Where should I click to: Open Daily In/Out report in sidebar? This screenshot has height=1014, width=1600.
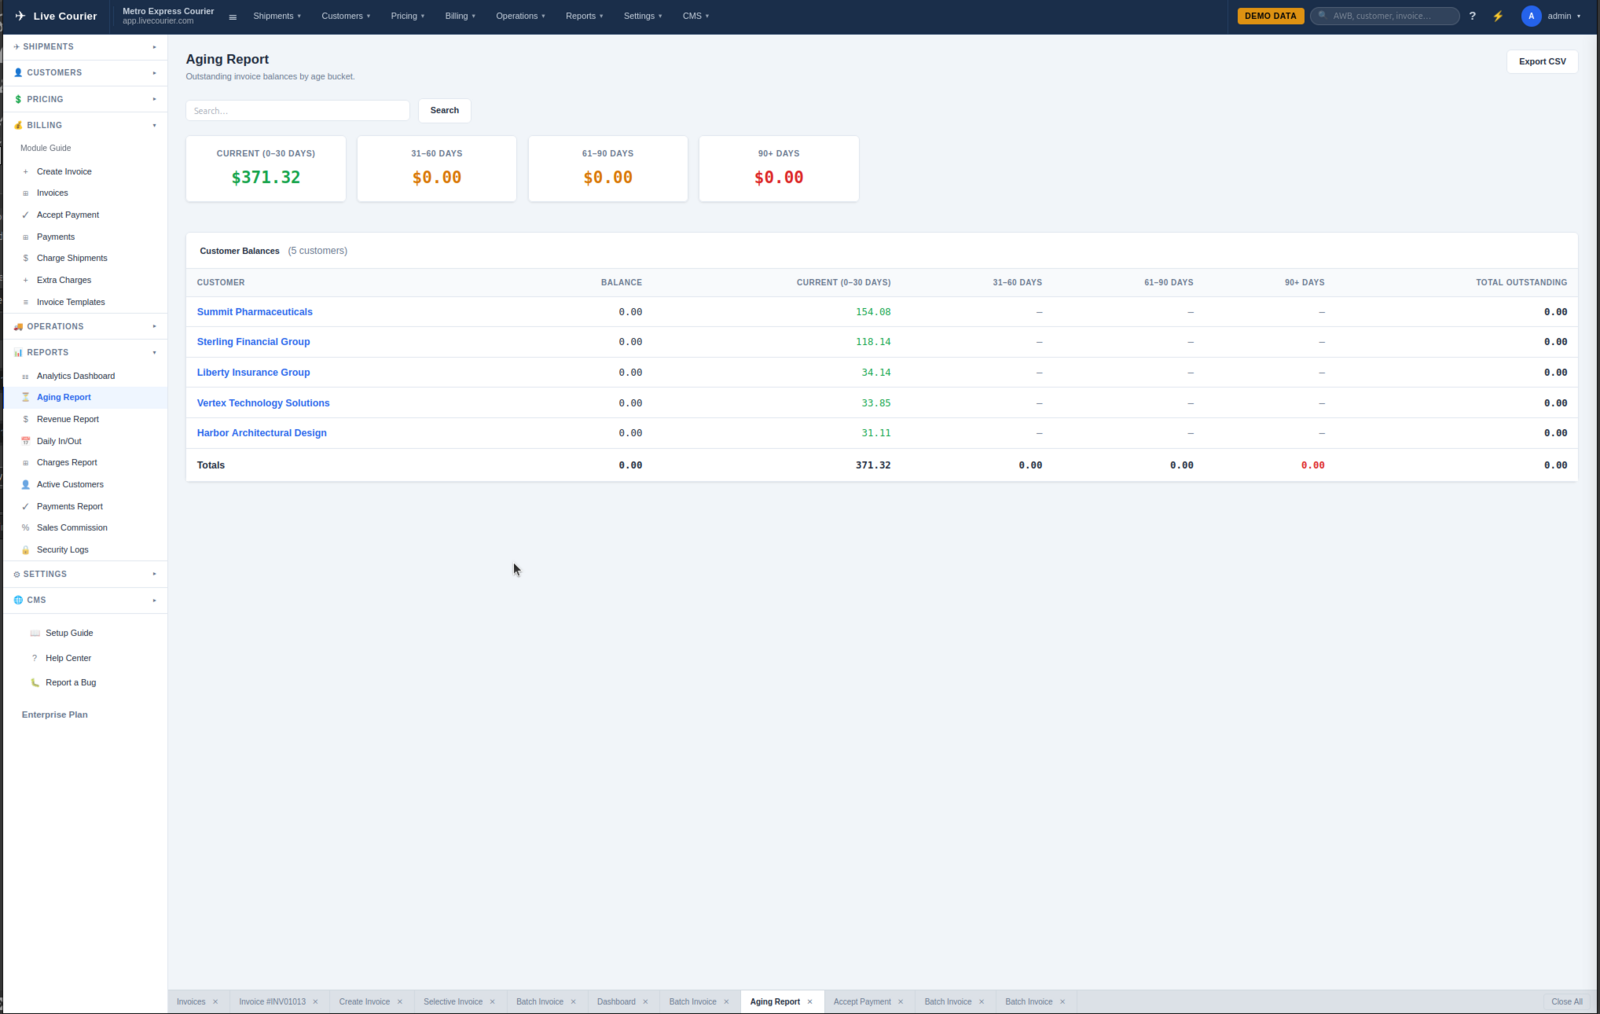coord(59,441)
